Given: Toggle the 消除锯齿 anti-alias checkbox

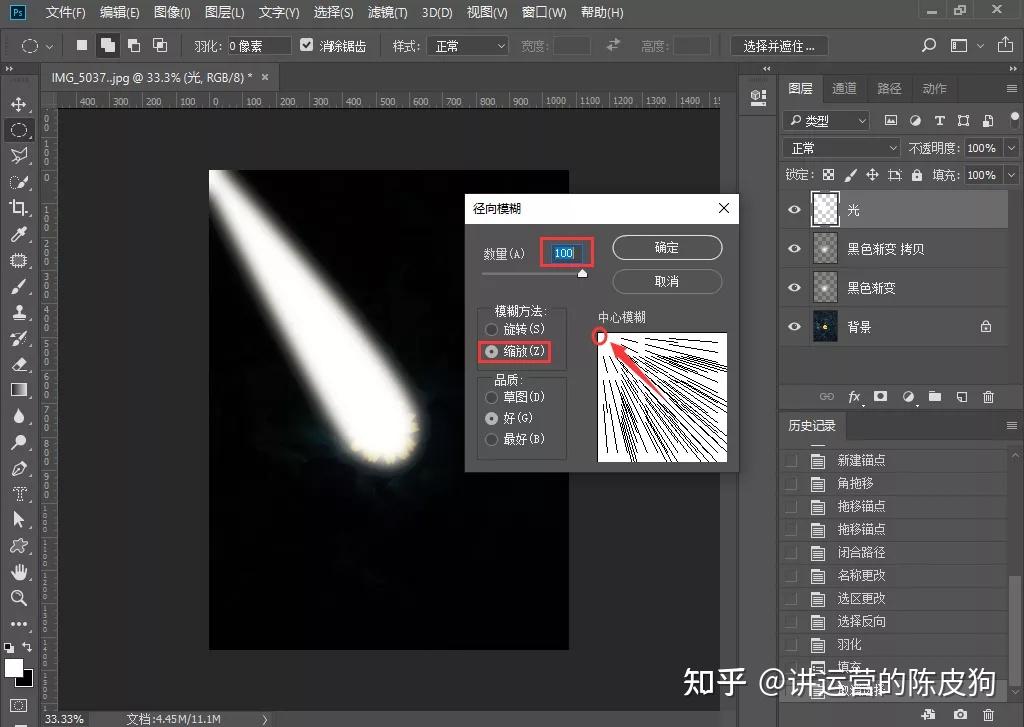Looking at the screenshot, I should tap(306, 44).
